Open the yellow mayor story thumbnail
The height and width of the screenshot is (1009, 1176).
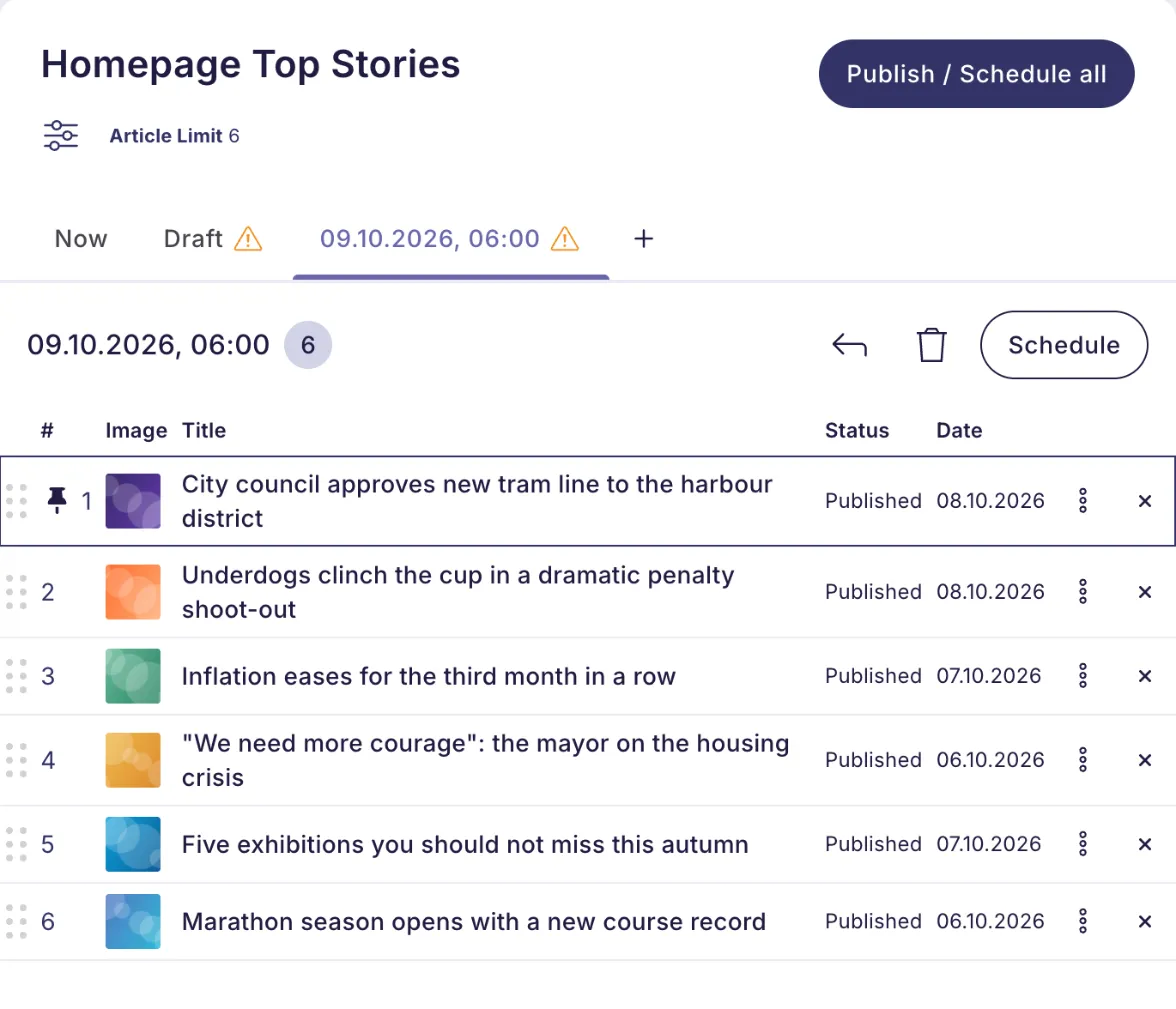133,760
